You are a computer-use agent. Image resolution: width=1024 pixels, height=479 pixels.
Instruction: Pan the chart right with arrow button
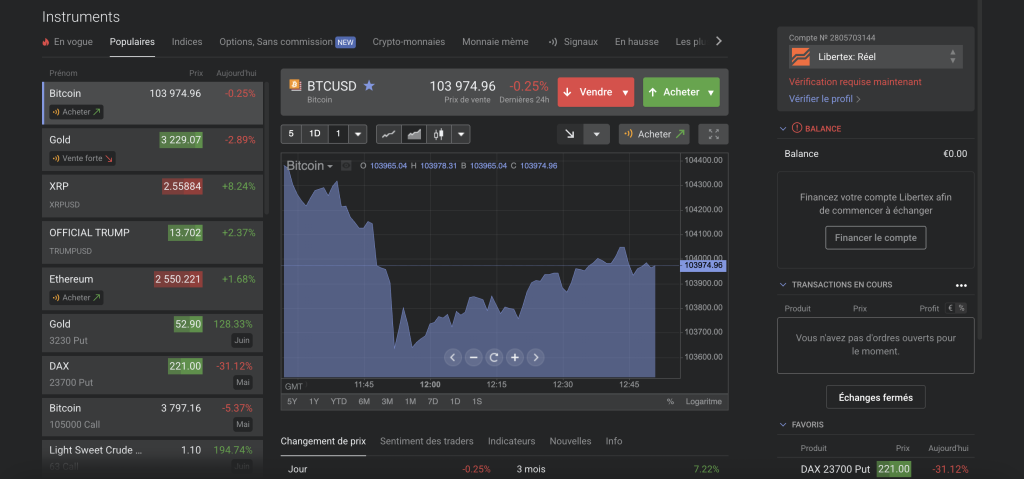536,357
